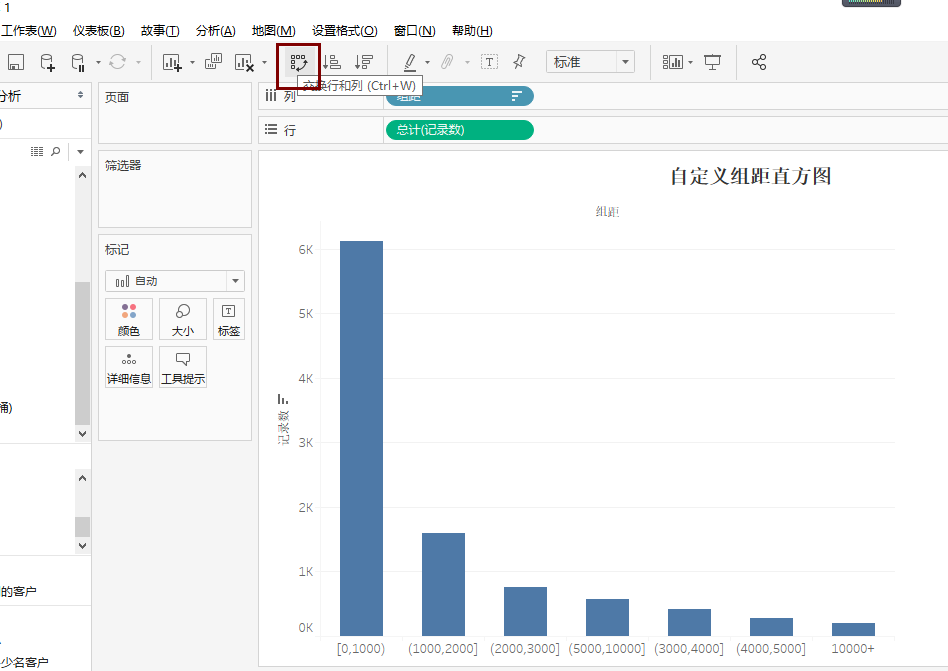
Task: Sort descending using toolbar icon
Action: [364, 62]
